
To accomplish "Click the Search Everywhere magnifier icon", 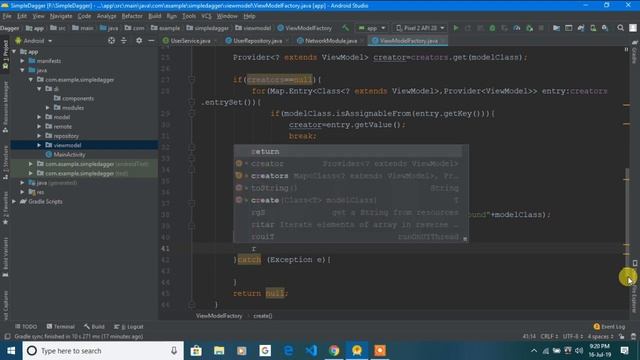I will tap(620, 28).
